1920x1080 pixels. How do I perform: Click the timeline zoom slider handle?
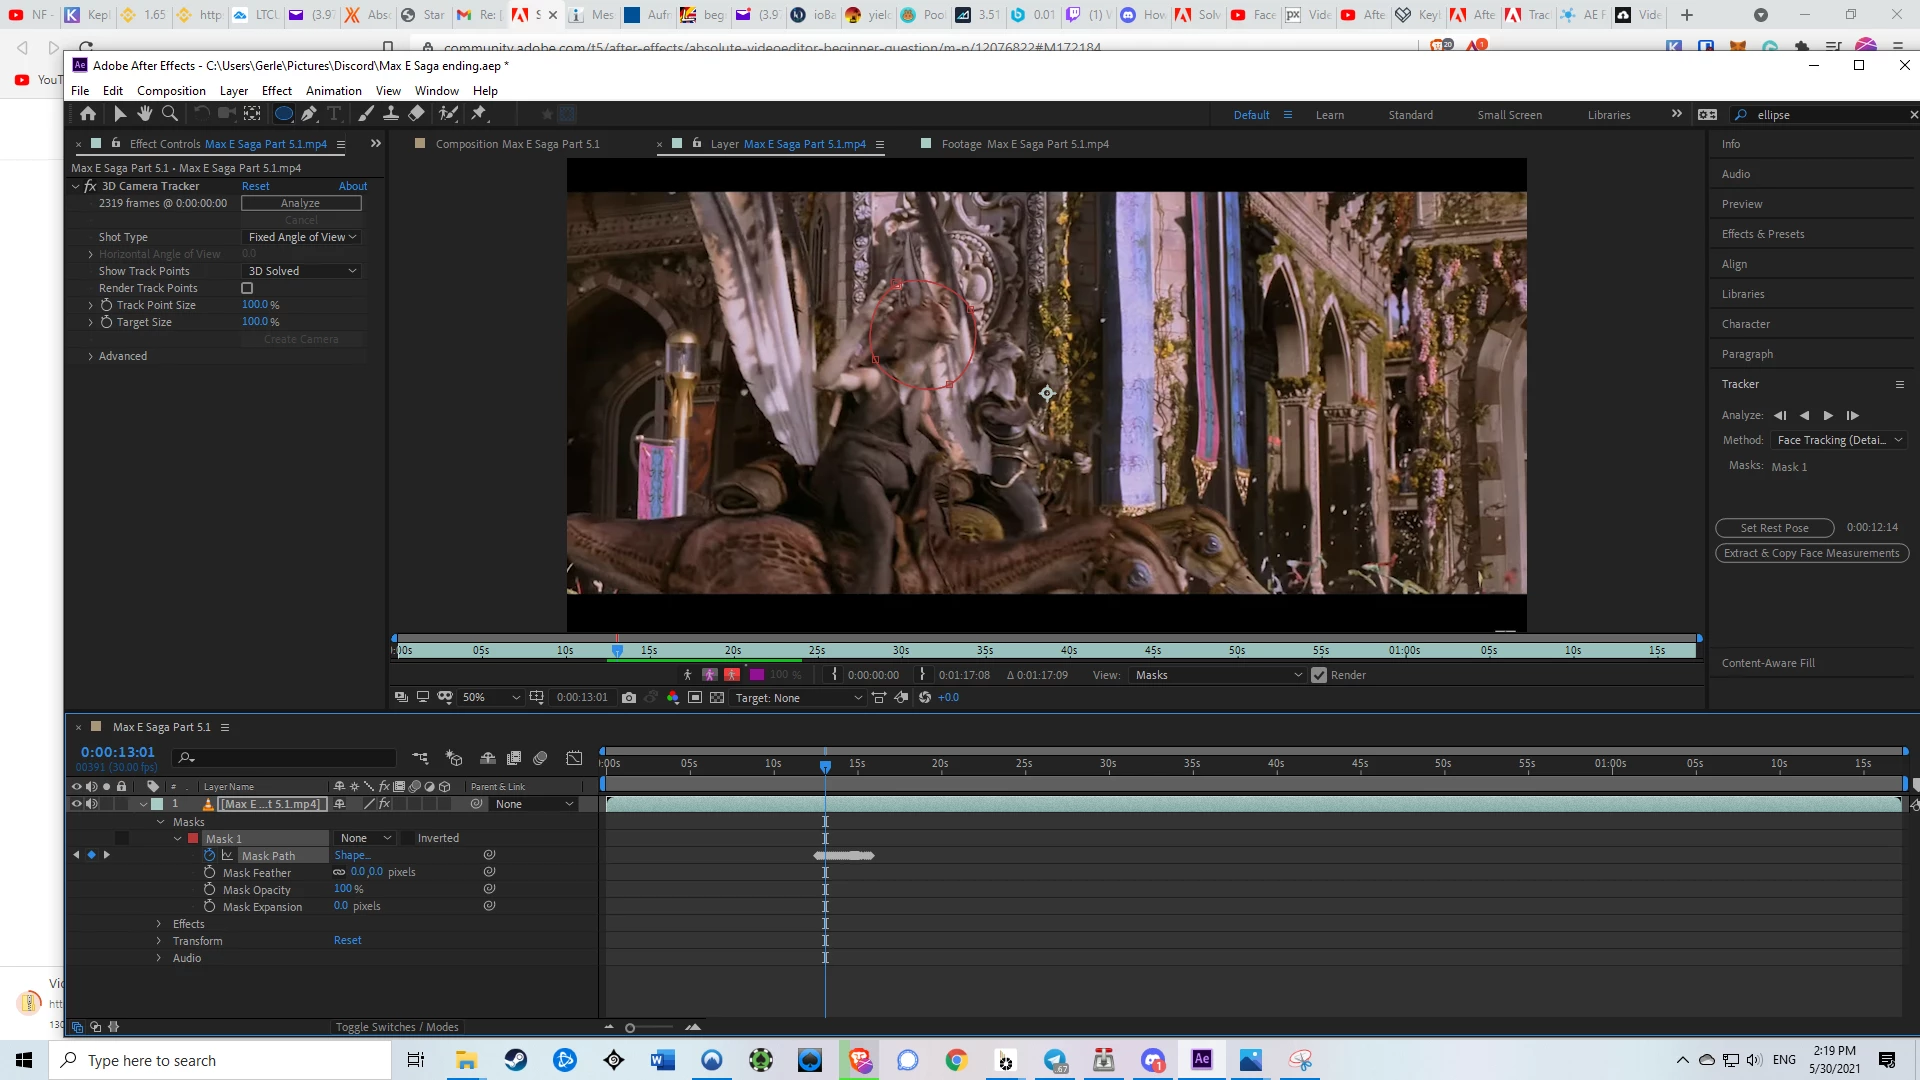tap(630, 1027)
